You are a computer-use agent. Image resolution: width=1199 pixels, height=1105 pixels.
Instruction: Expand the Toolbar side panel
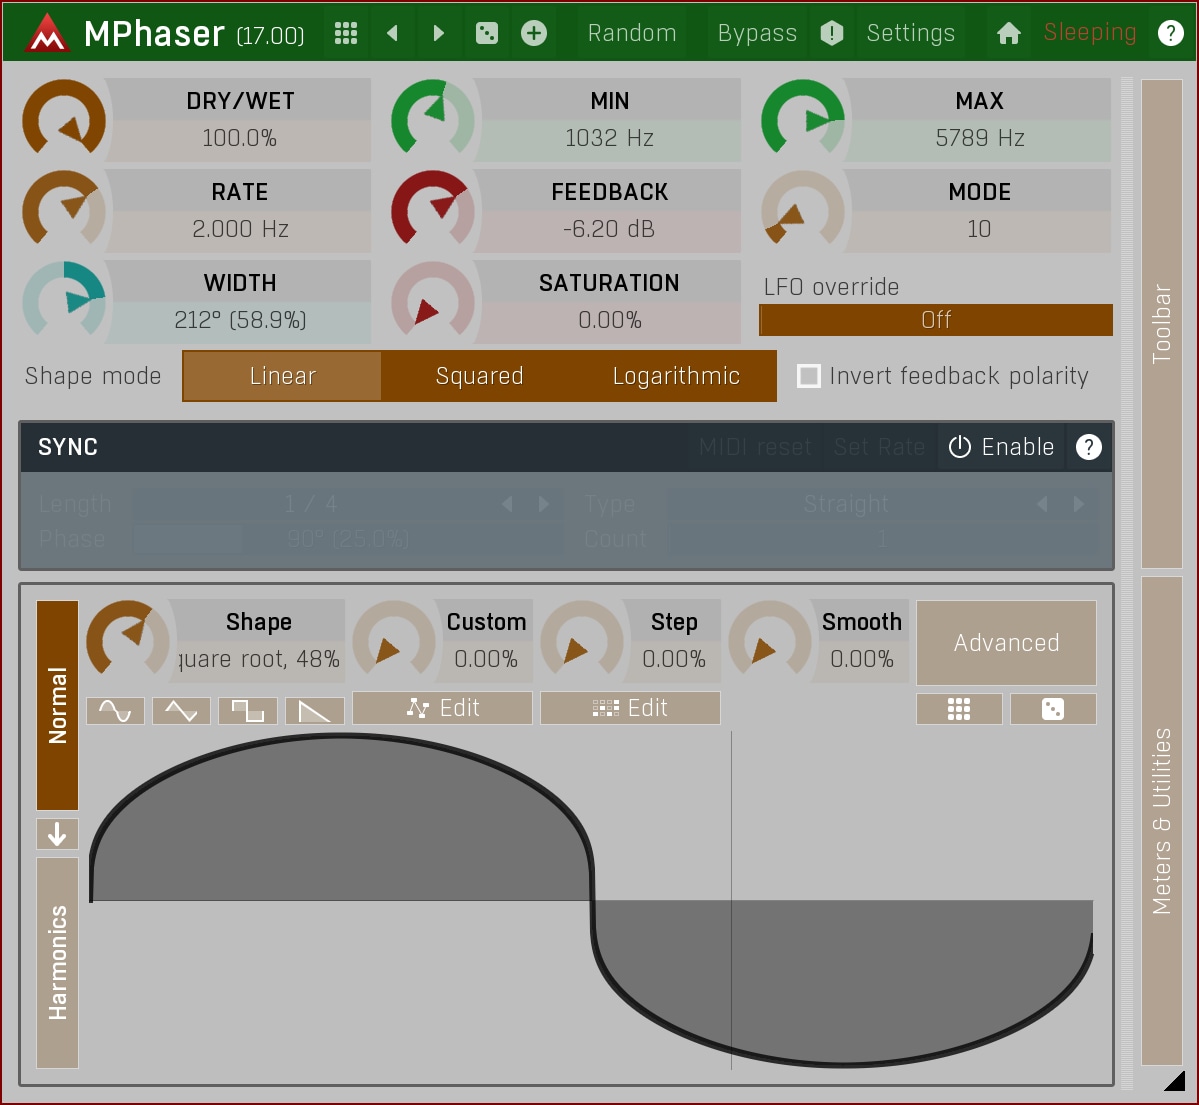(1161, 323)
